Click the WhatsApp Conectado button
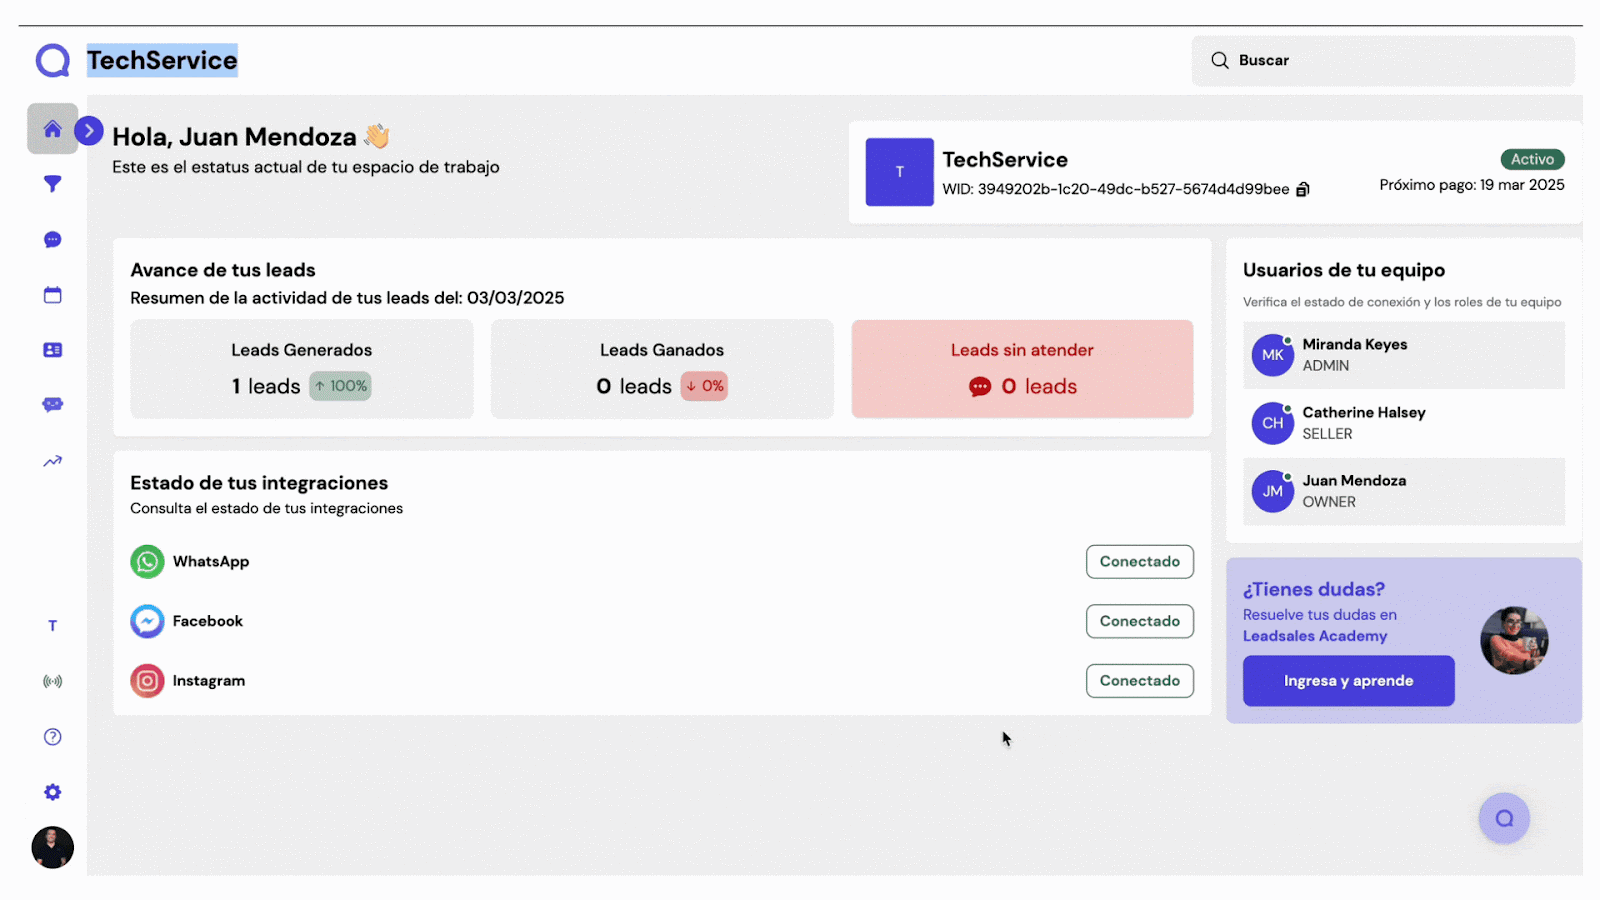 tap(1139, 562)
